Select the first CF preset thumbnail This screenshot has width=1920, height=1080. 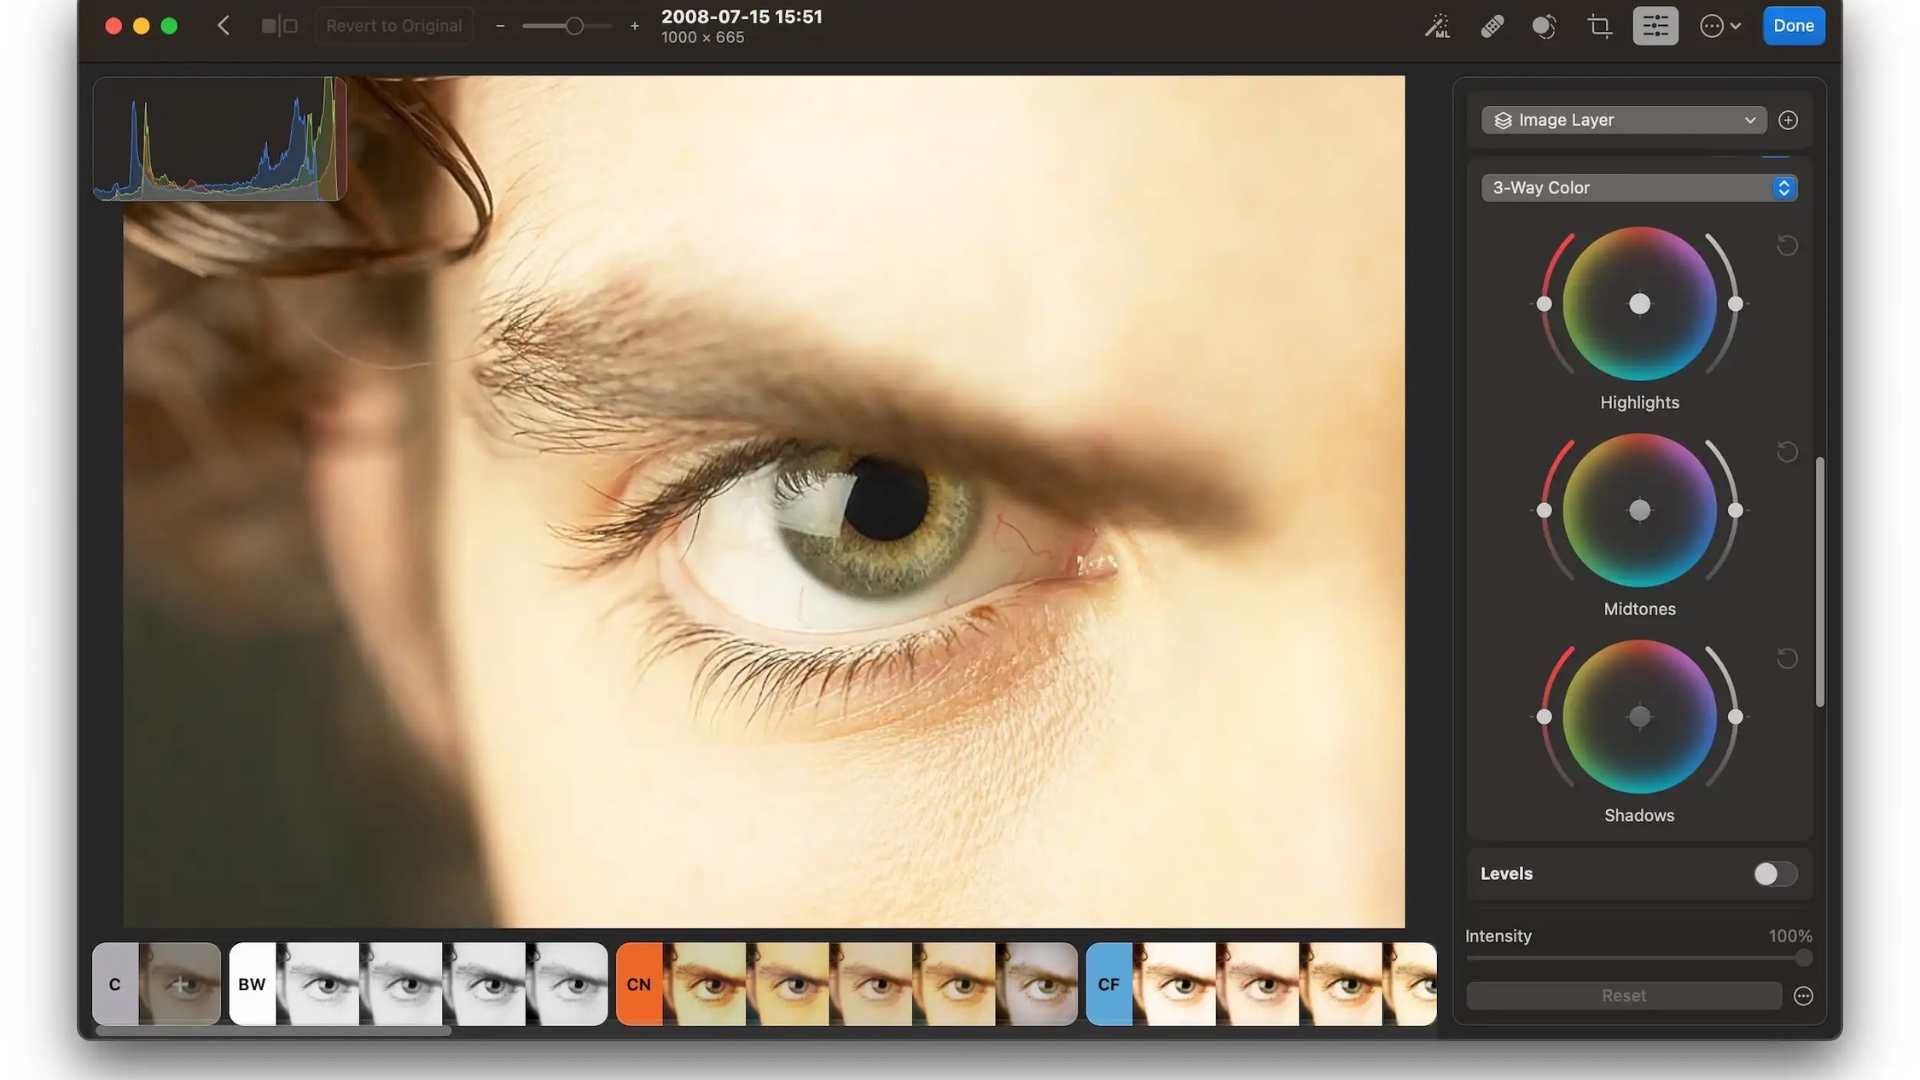point(1173,984)
